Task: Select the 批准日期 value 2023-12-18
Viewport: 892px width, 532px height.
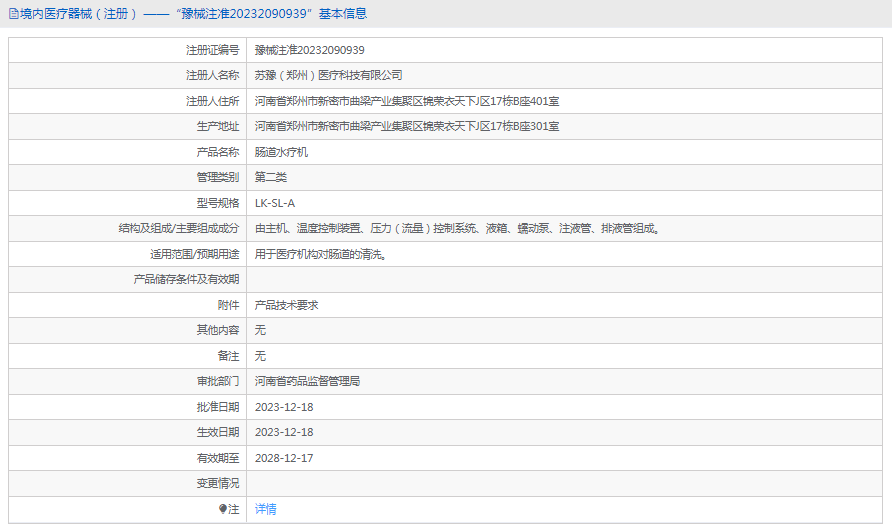Action: 284,407
